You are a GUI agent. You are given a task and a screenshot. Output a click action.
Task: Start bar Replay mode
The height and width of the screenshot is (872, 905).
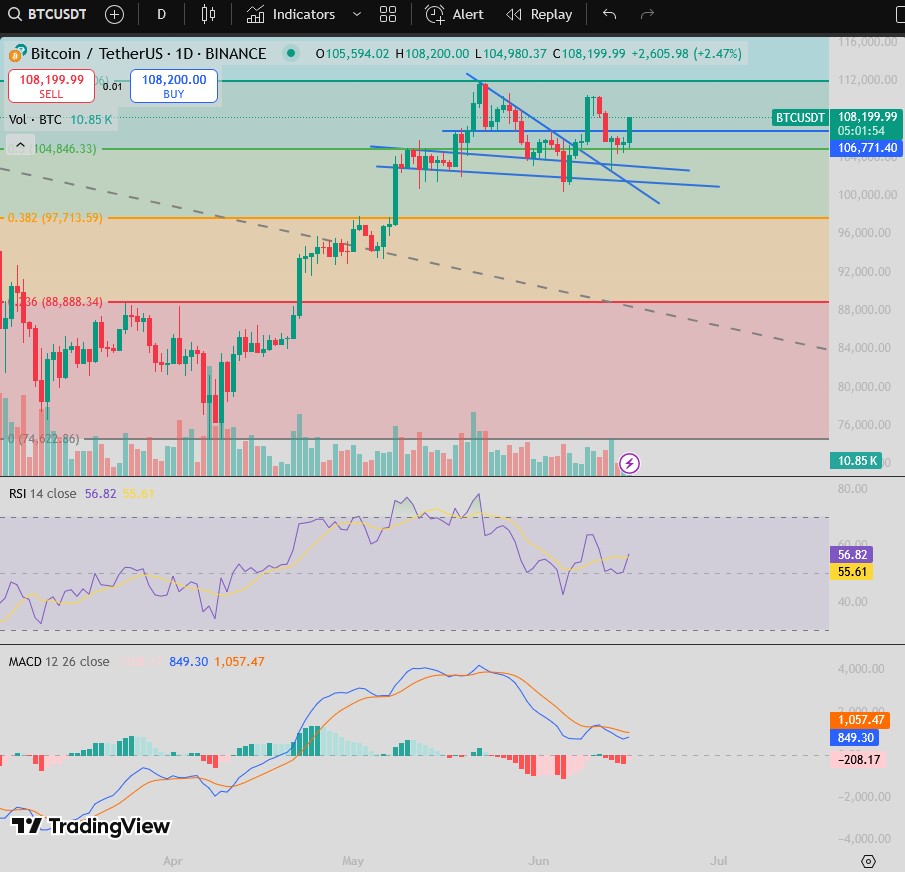[539, 14]
